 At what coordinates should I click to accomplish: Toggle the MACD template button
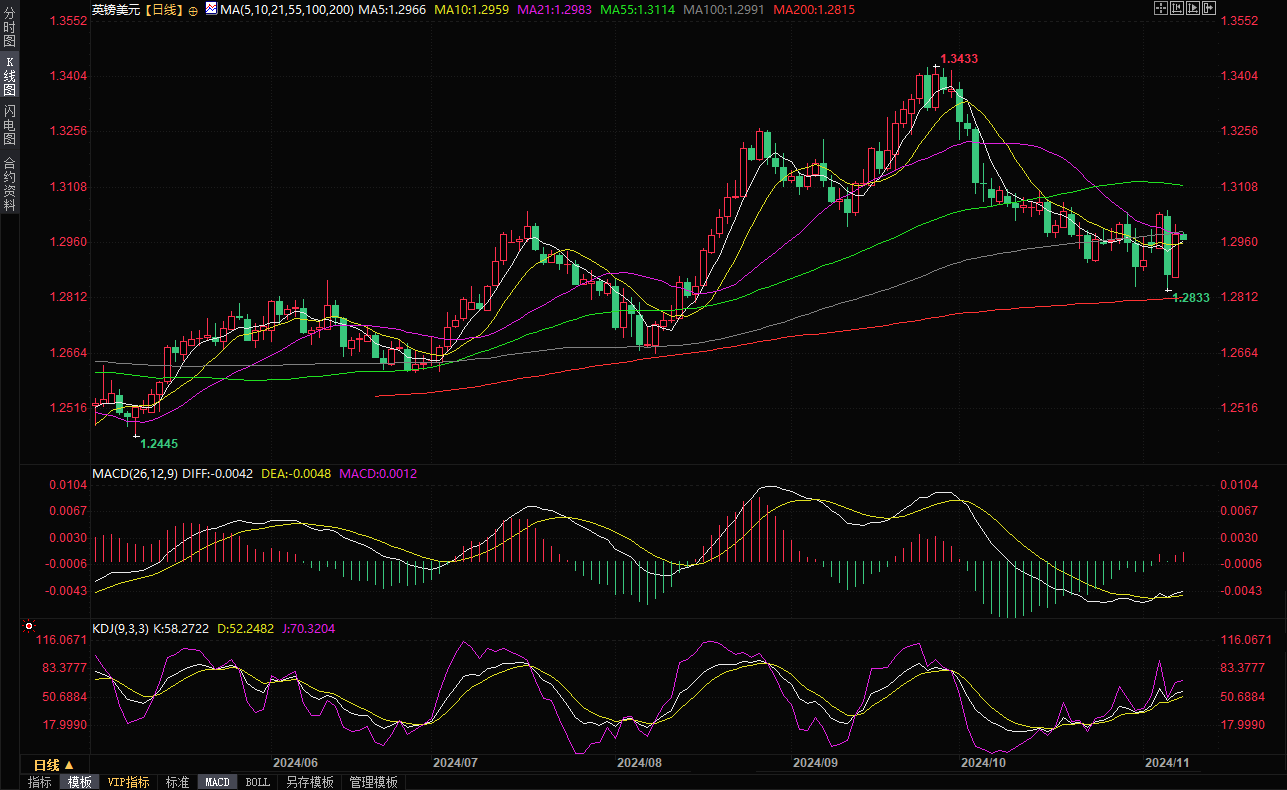click(217, 782)
